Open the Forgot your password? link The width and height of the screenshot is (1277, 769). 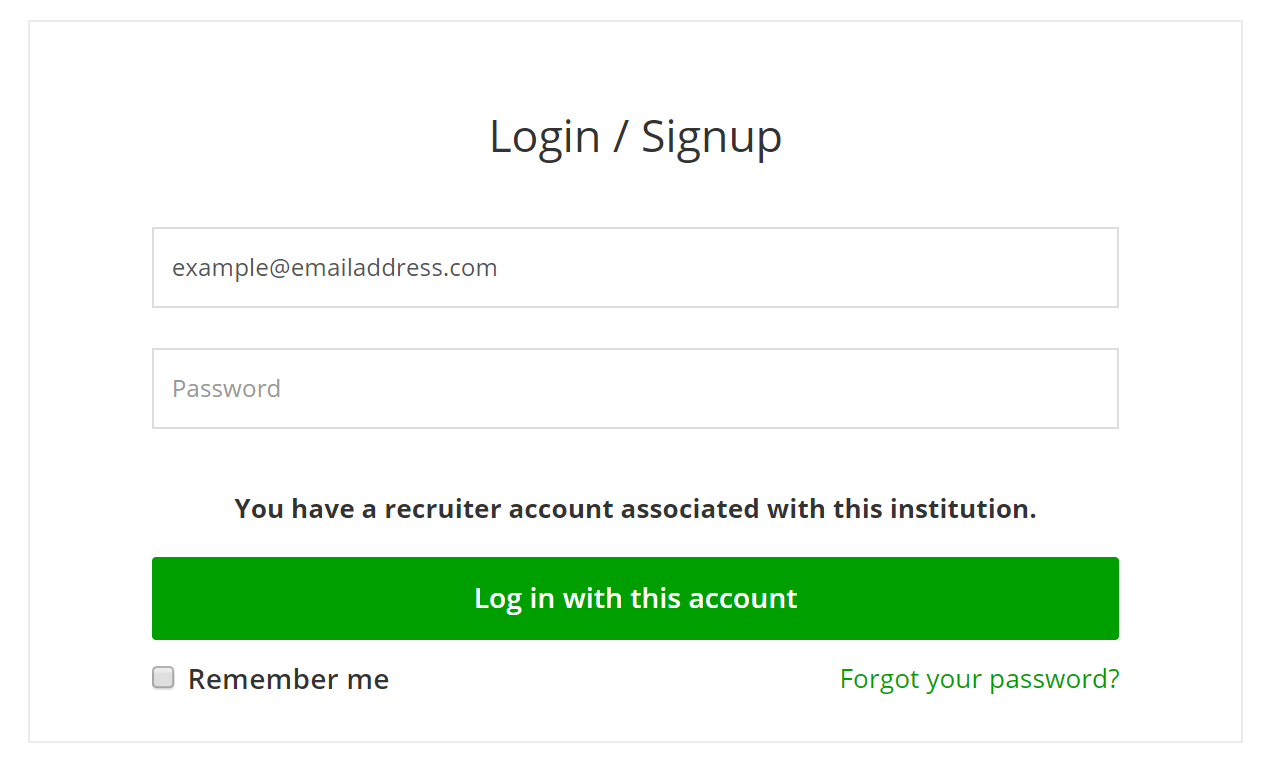980,679
